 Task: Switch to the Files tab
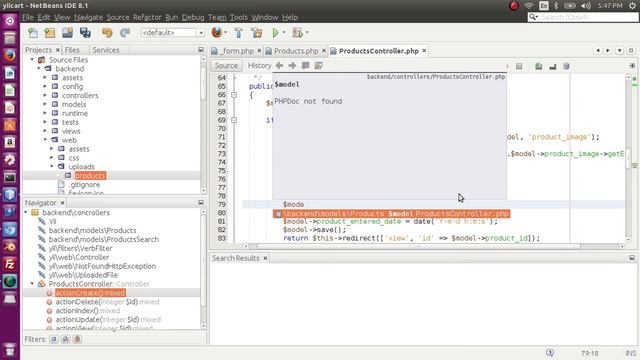(72, 50)
